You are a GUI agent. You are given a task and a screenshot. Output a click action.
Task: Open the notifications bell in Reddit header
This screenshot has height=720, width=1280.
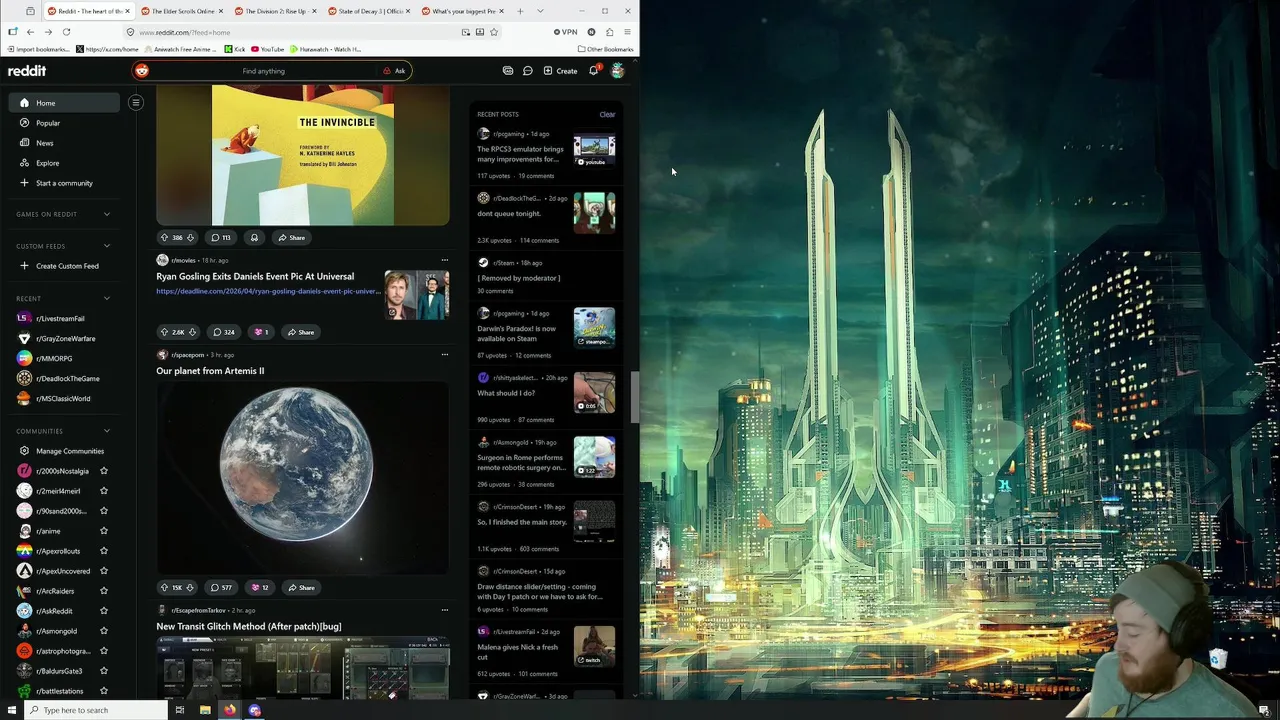[x=593, y=71]
